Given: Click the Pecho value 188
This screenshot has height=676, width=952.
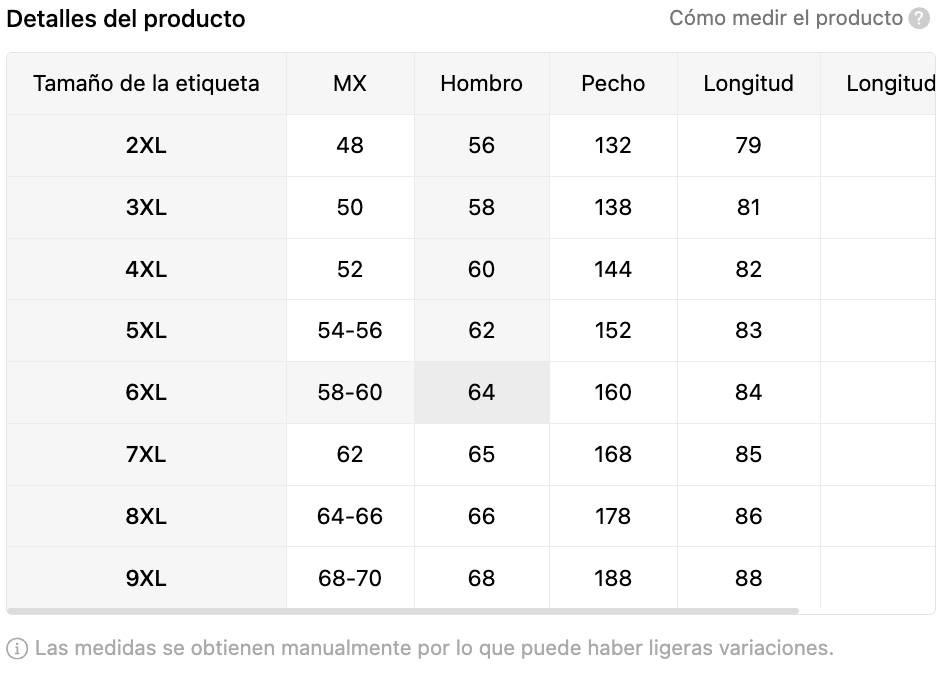Looking at the screenshot, I should [613, 578].
